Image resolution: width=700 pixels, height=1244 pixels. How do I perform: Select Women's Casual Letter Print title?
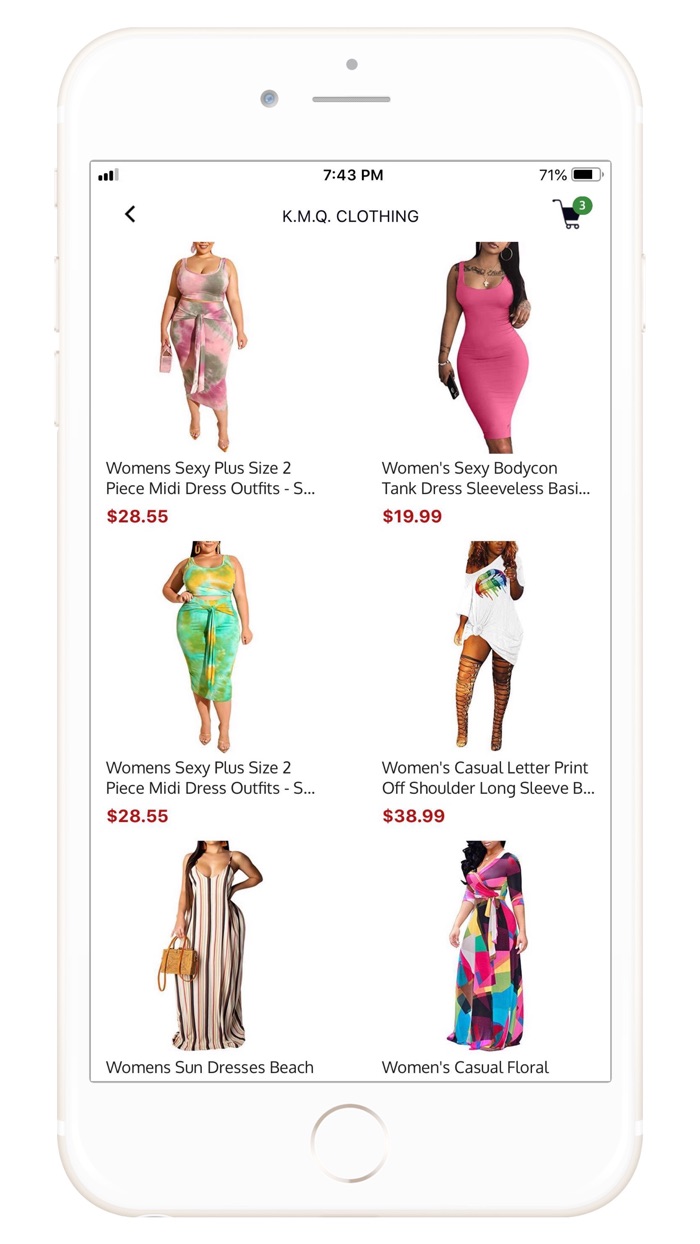point(488,778)
